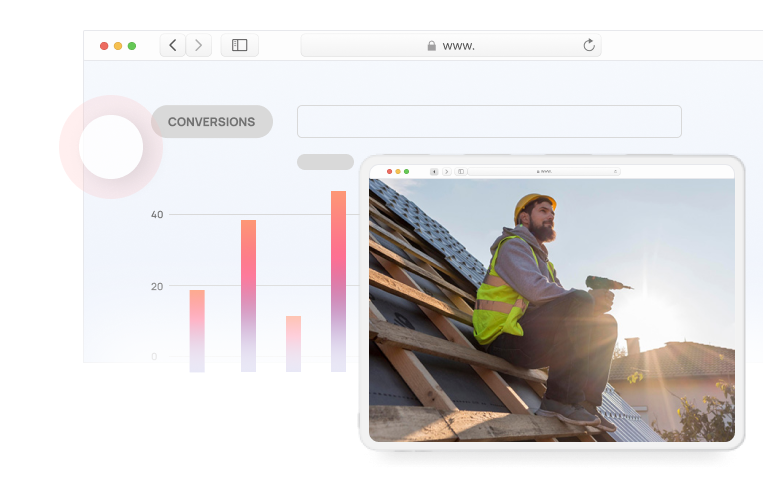Click the tallest bar in the chart
This screenshot has height=479, width=763.
[x=339, y=280]
